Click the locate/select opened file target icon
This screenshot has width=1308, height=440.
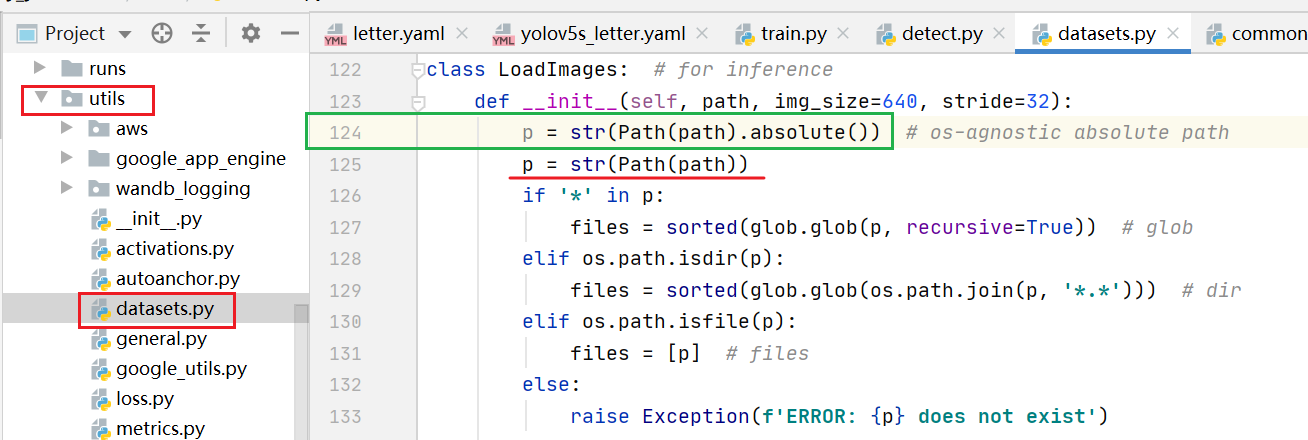[162, 34]
